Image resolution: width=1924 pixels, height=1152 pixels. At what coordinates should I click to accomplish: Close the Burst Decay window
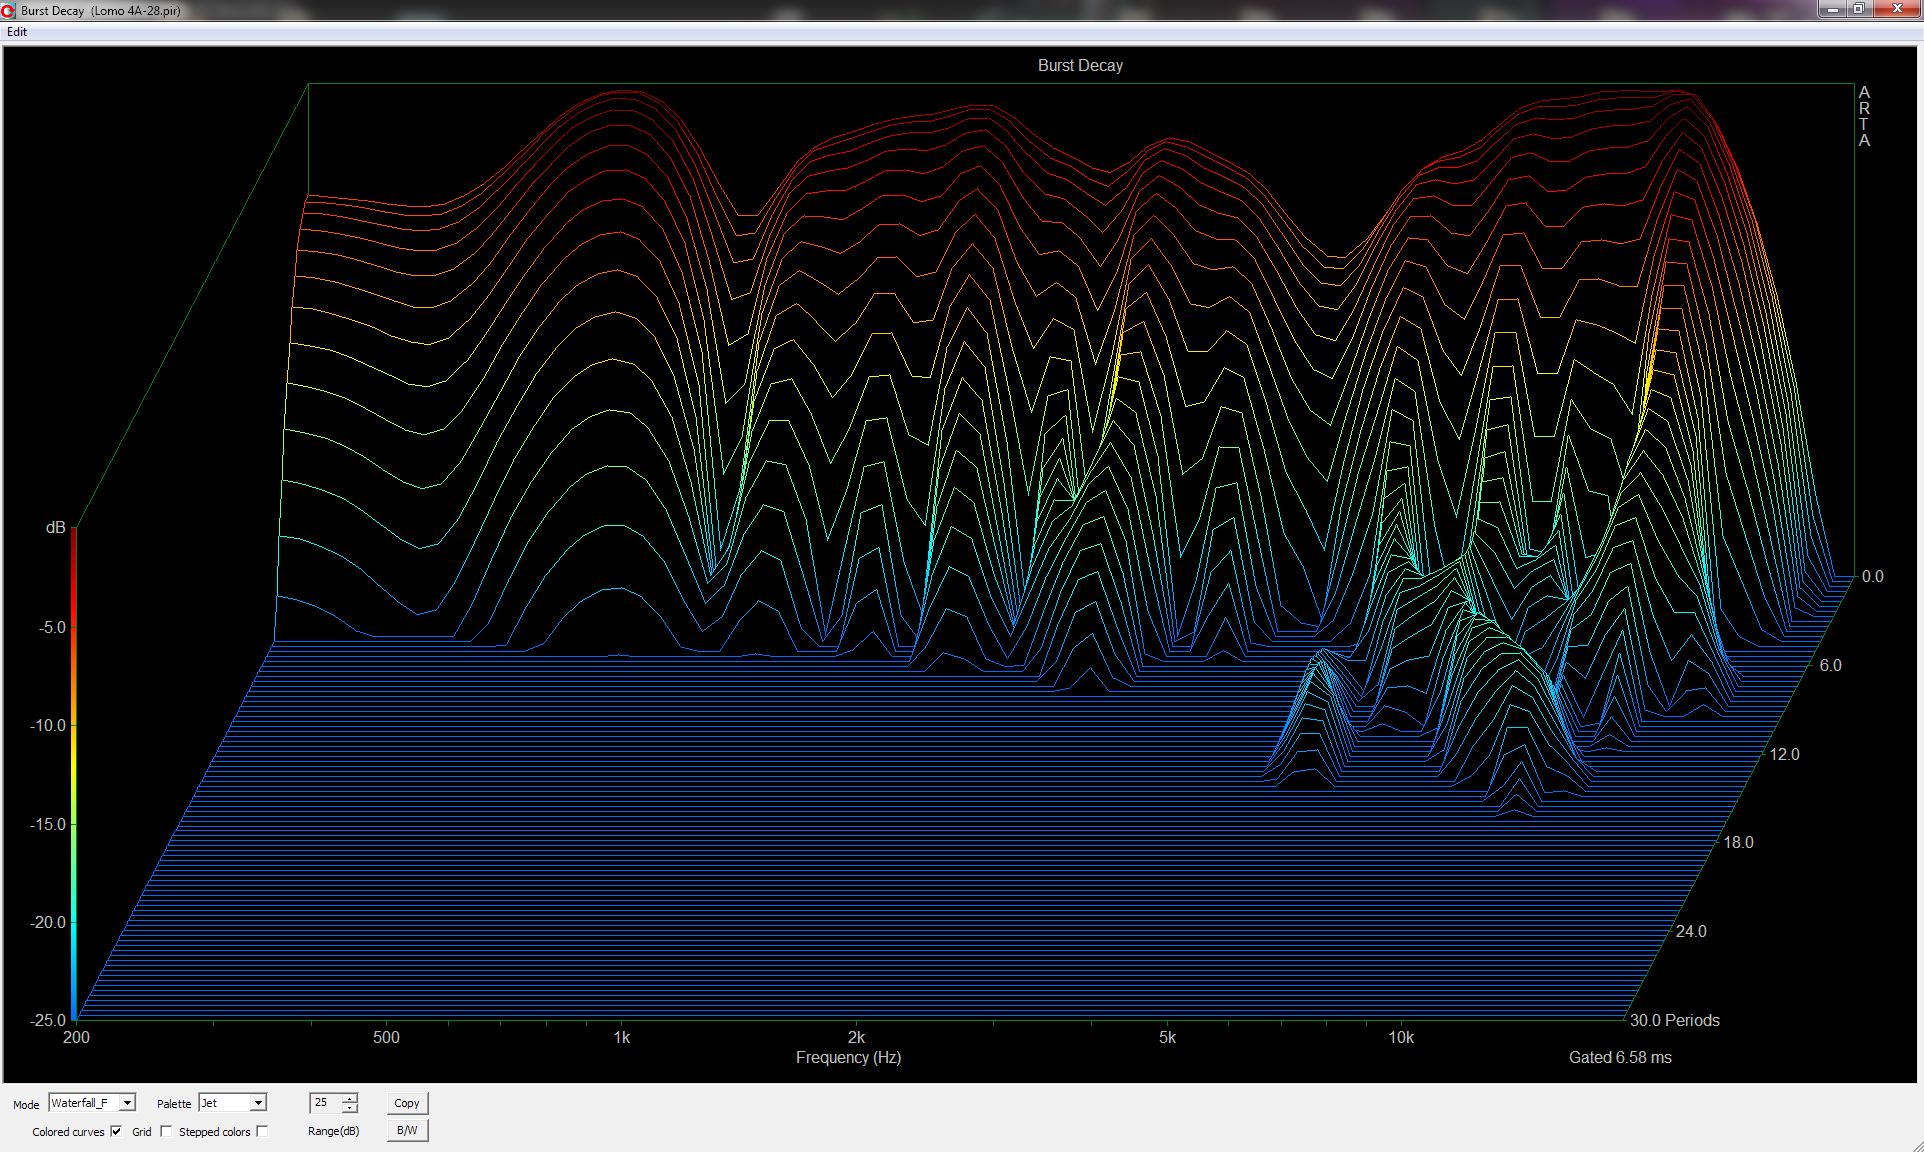[x=1895, y=9]
